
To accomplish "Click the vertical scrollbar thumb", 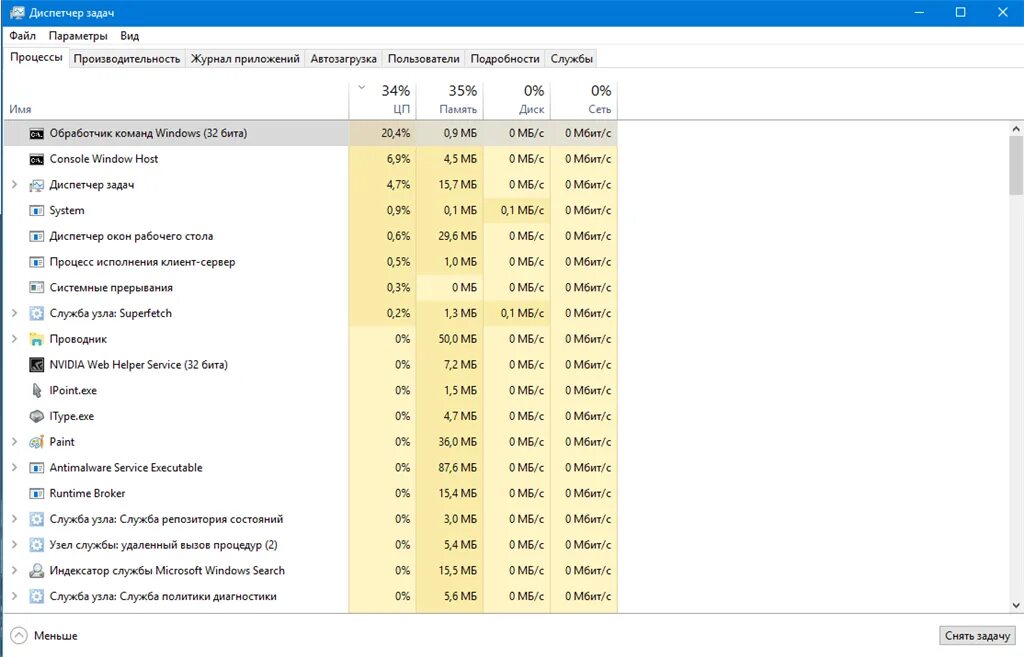I will pos(1016,166).
